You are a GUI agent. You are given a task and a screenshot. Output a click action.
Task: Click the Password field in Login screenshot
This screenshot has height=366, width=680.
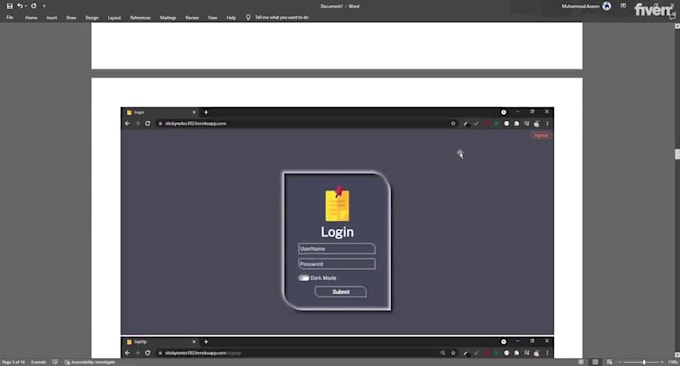pyautogui.click(x=337, y=264)
